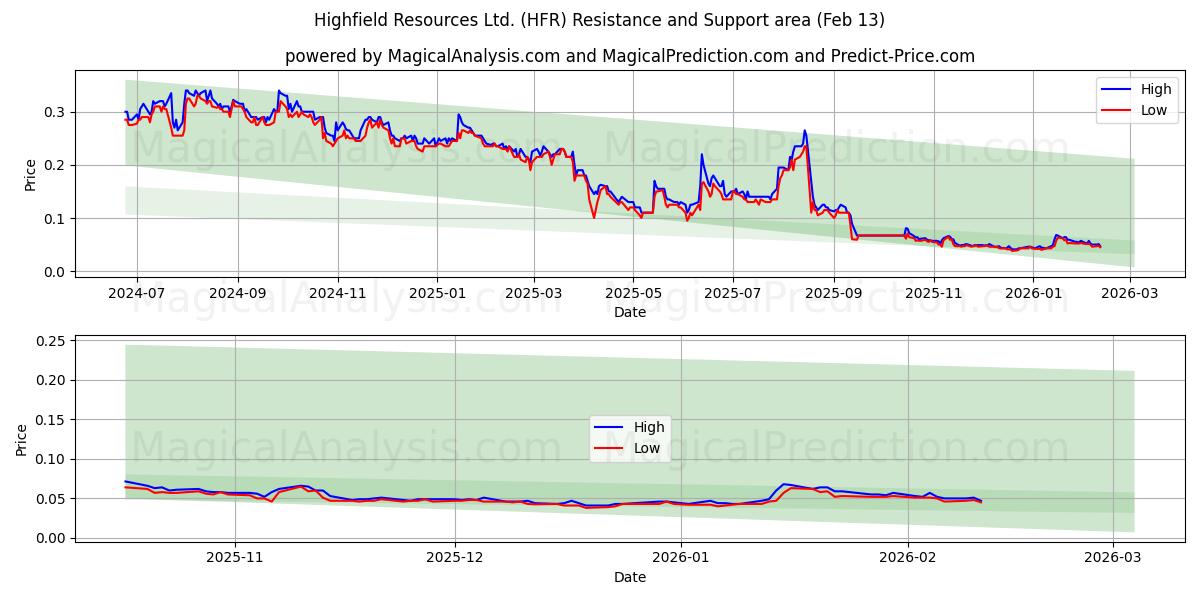The width and height of the screenshot is (1200, 600).
Task: Select the '0.10' y-axis tick in bottom chart
Action: click(x=50, y=459)
